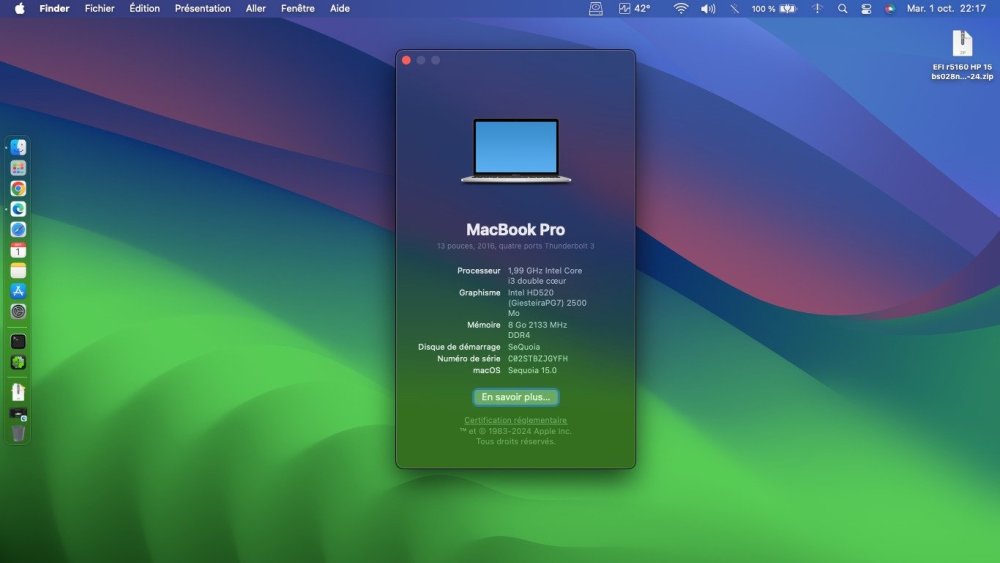Screen dimensions: 1000x563
Task: Open the 42° temperature monitor menu
Action: click(634, 8)
